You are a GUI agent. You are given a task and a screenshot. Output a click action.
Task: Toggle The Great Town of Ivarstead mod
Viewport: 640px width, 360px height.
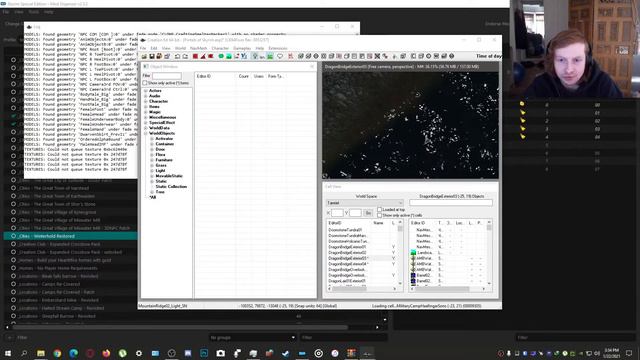(x=13, y=188)
